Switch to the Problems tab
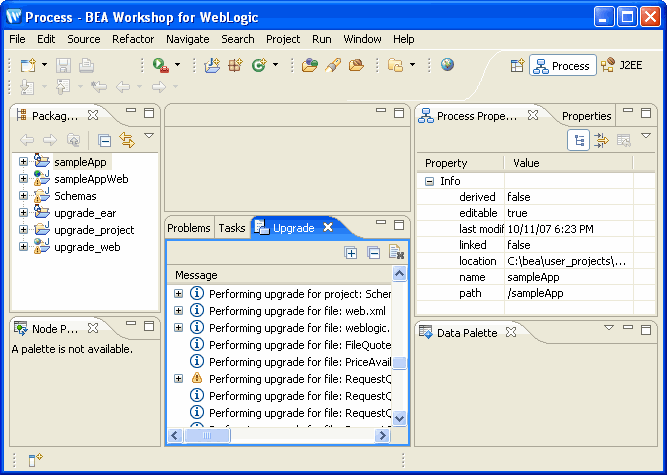 click(189, 228)
